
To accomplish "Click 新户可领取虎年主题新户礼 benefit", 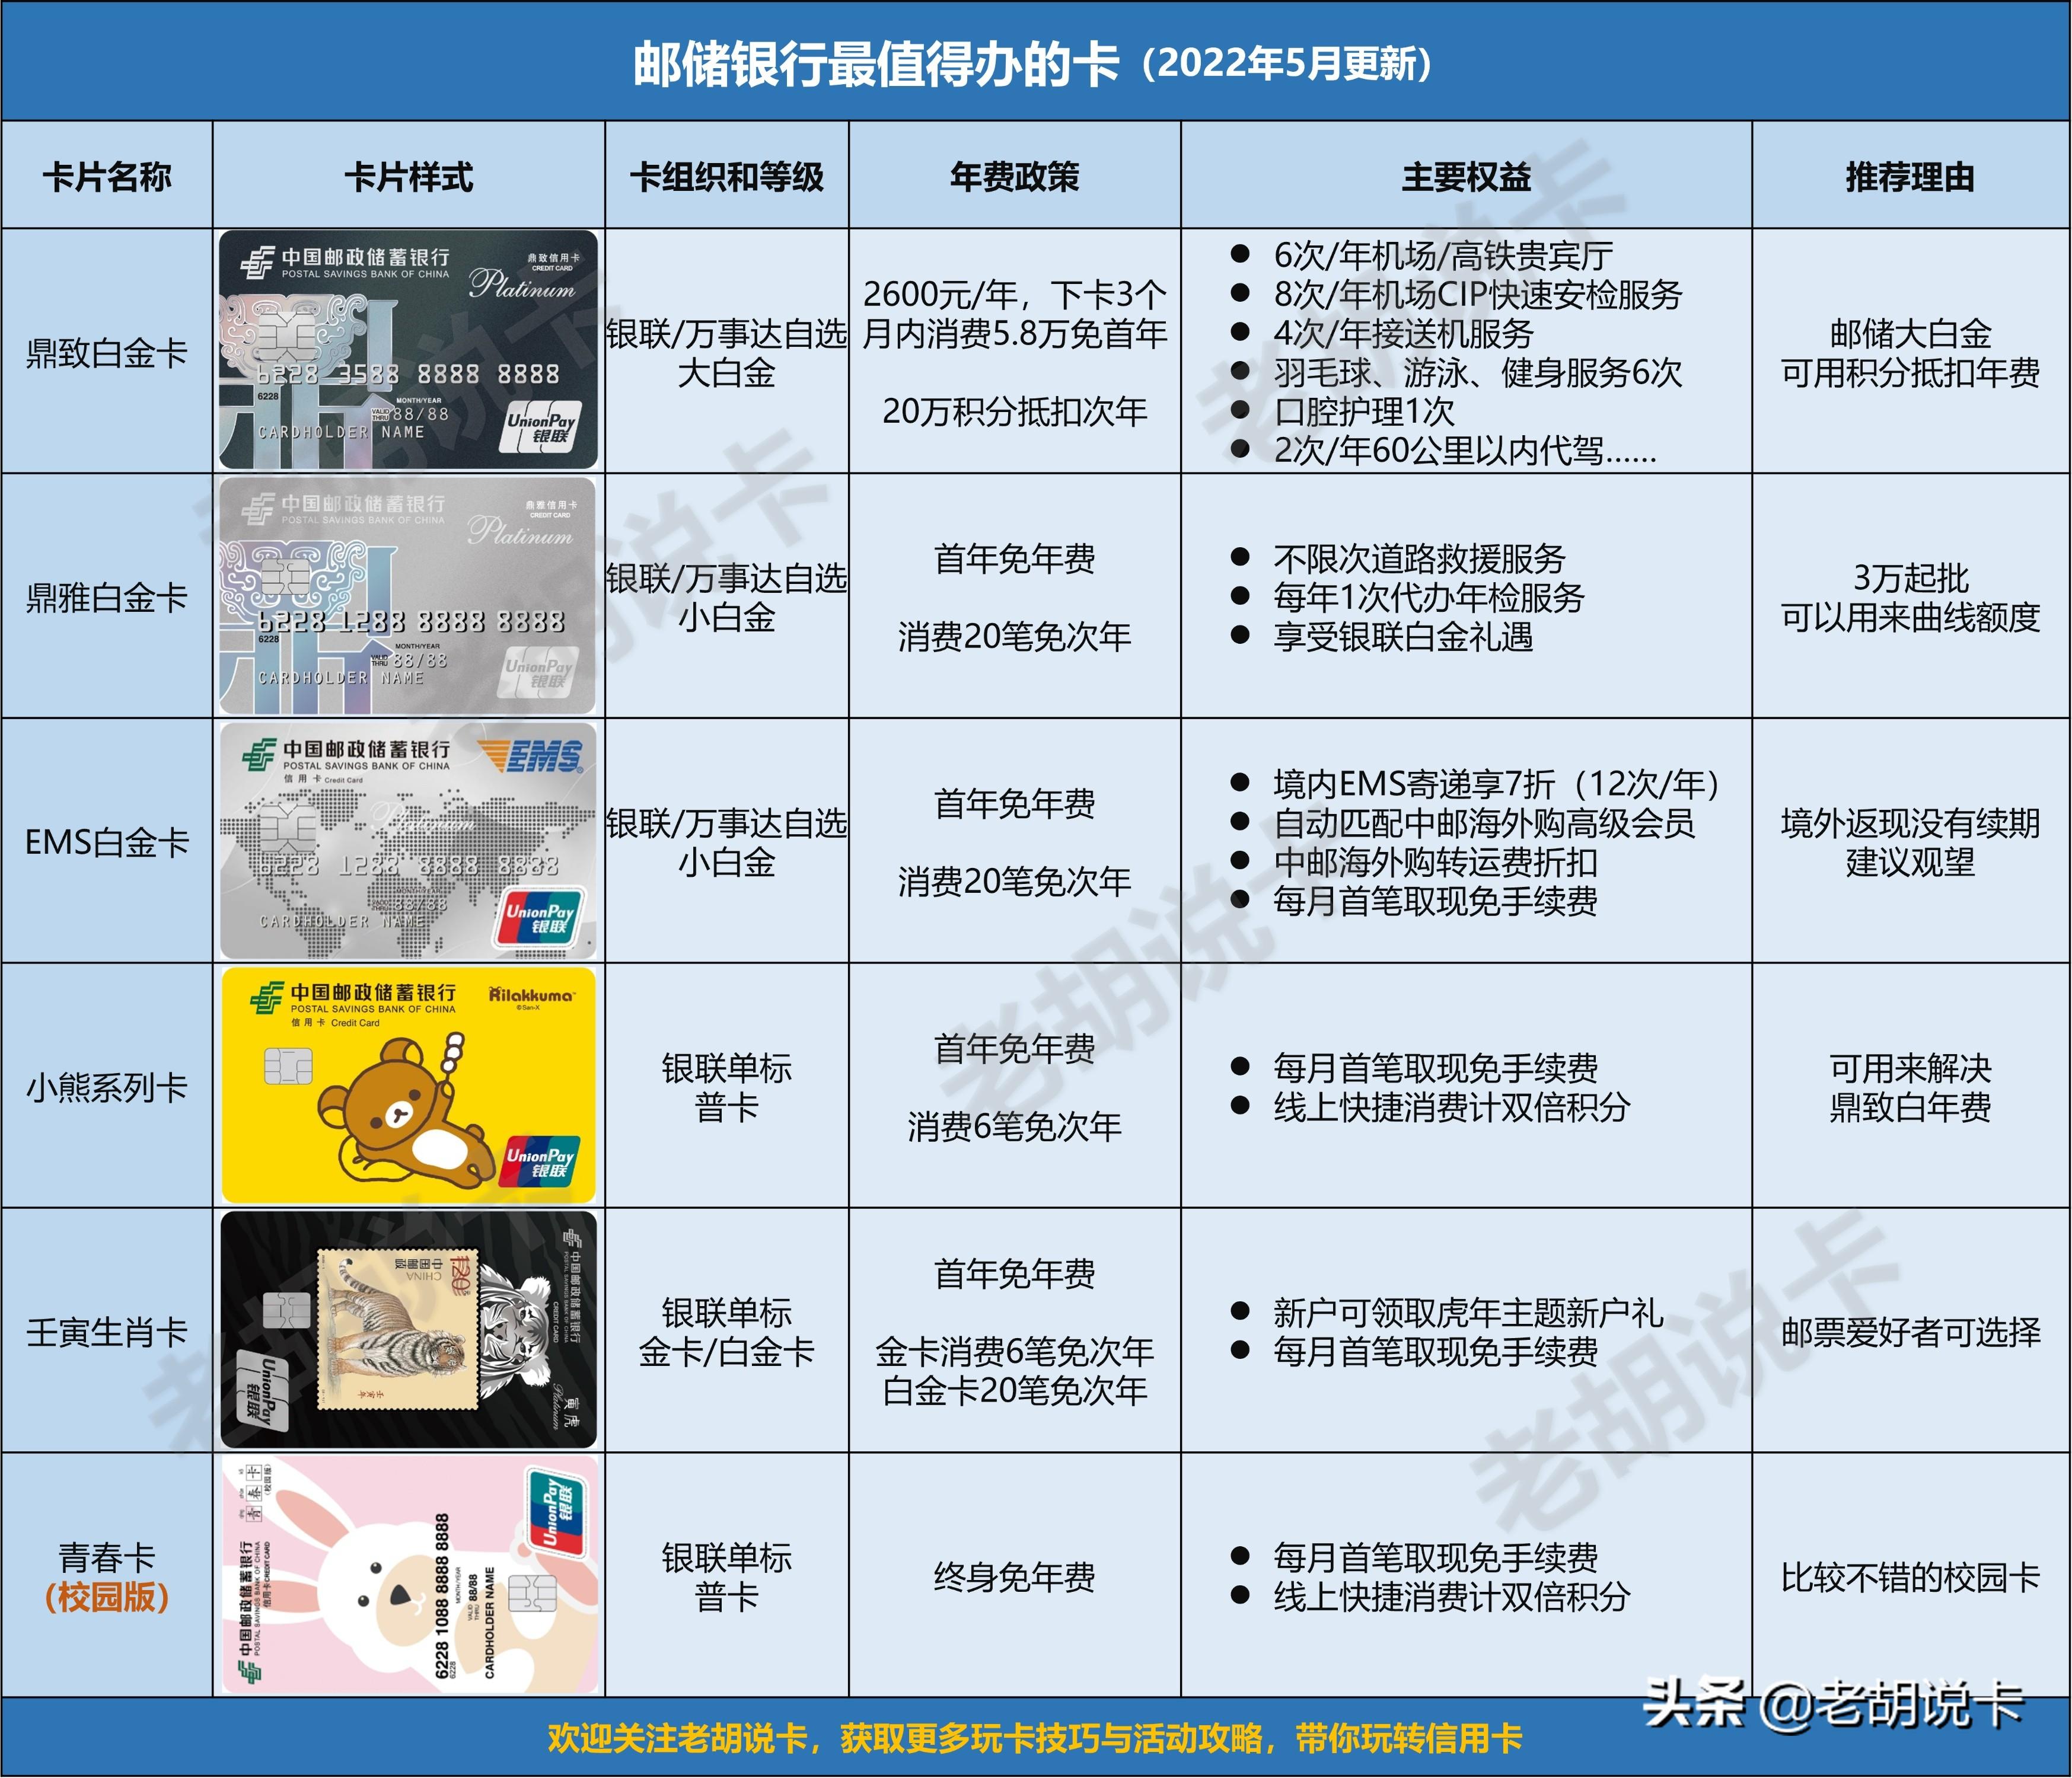I will [x=1468, y=1313].
